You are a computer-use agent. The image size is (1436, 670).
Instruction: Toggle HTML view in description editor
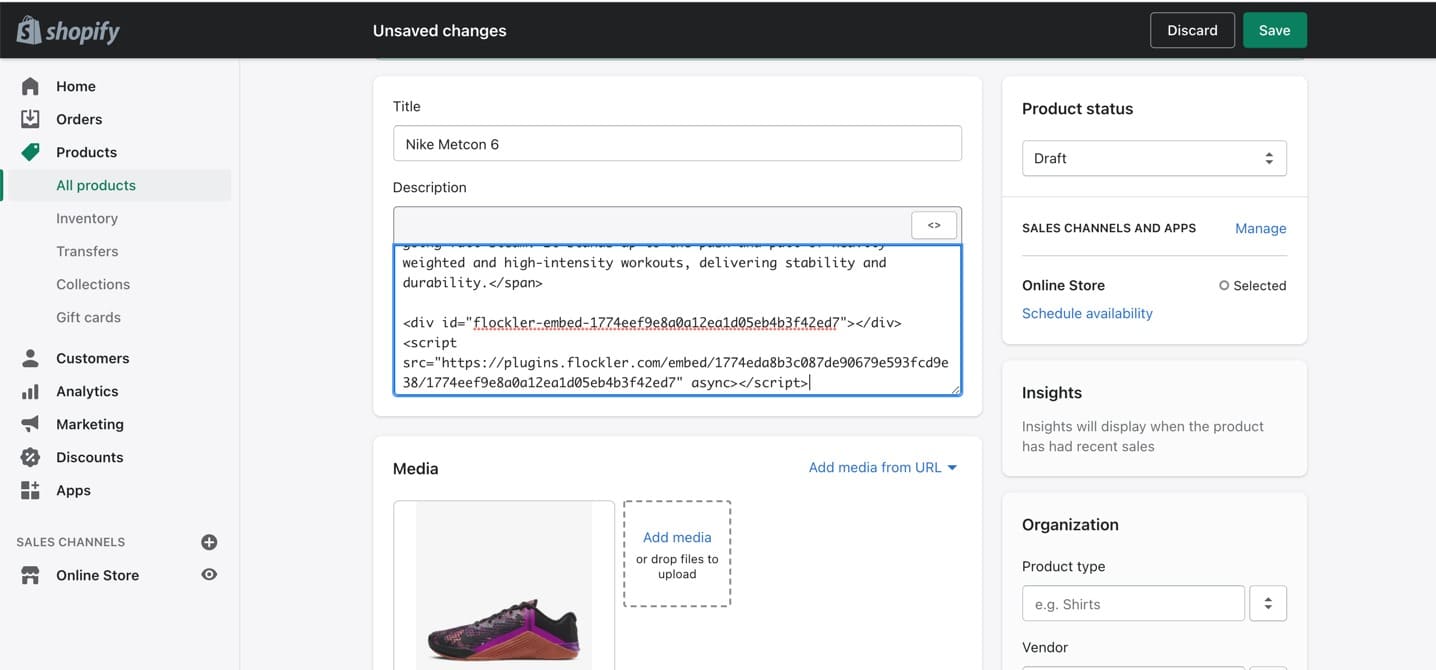[x=934, y=225]
